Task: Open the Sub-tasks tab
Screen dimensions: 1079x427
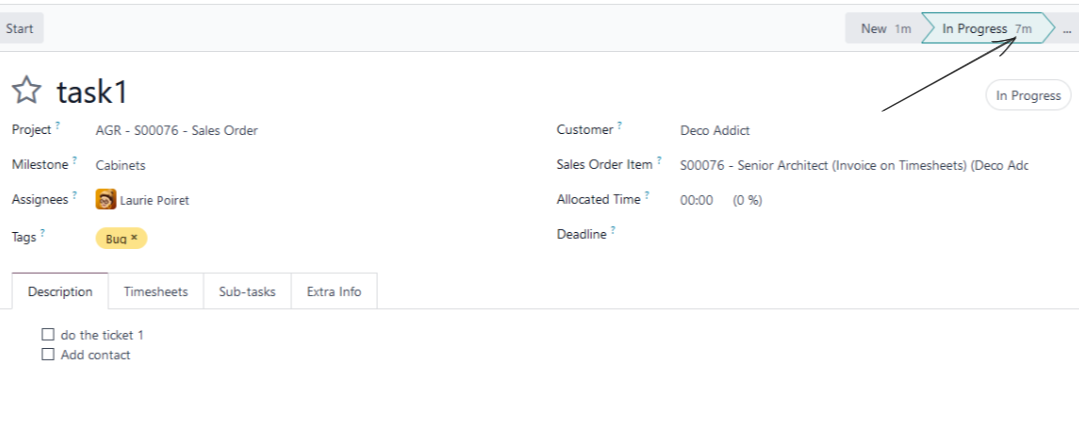Action: click(247, 292)
